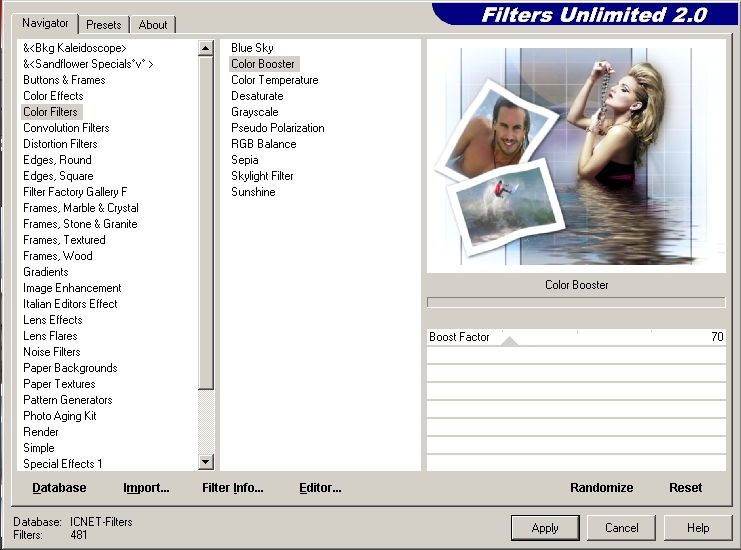Select Lens Flares category
The image size is (741, 550).
(x=50, y=336)
